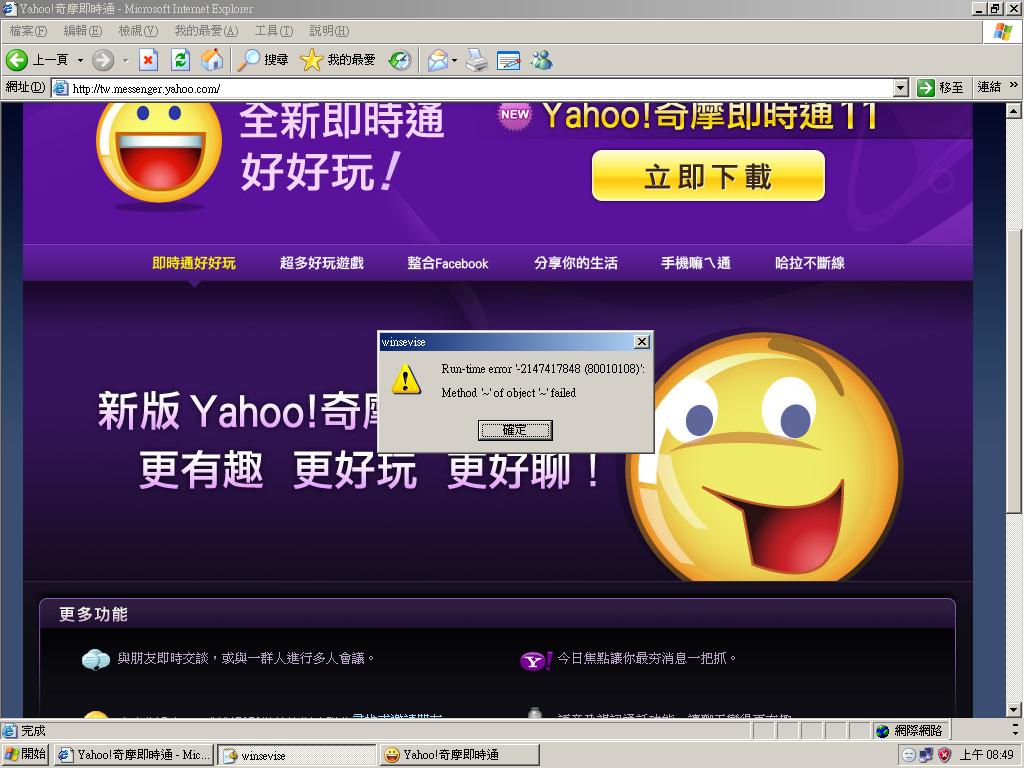Switch to the Yahoo!奇摩即時通 - Mic... taskbar window

(x=134, y=755)
